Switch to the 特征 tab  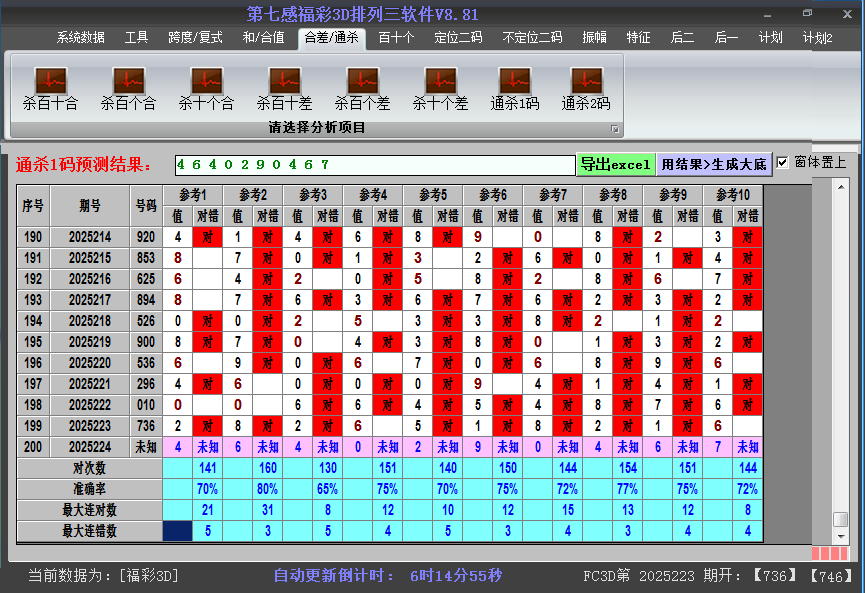pos(638,38)
